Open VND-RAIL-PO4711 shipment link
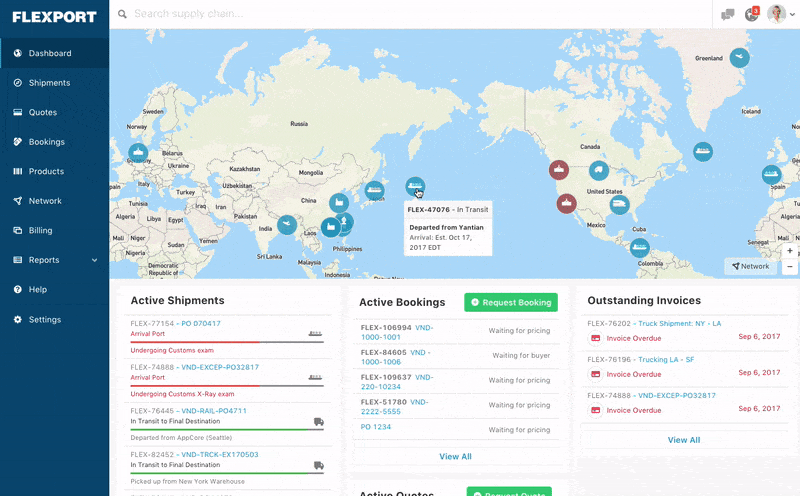 pyautogui.click(x=214, y=411)
